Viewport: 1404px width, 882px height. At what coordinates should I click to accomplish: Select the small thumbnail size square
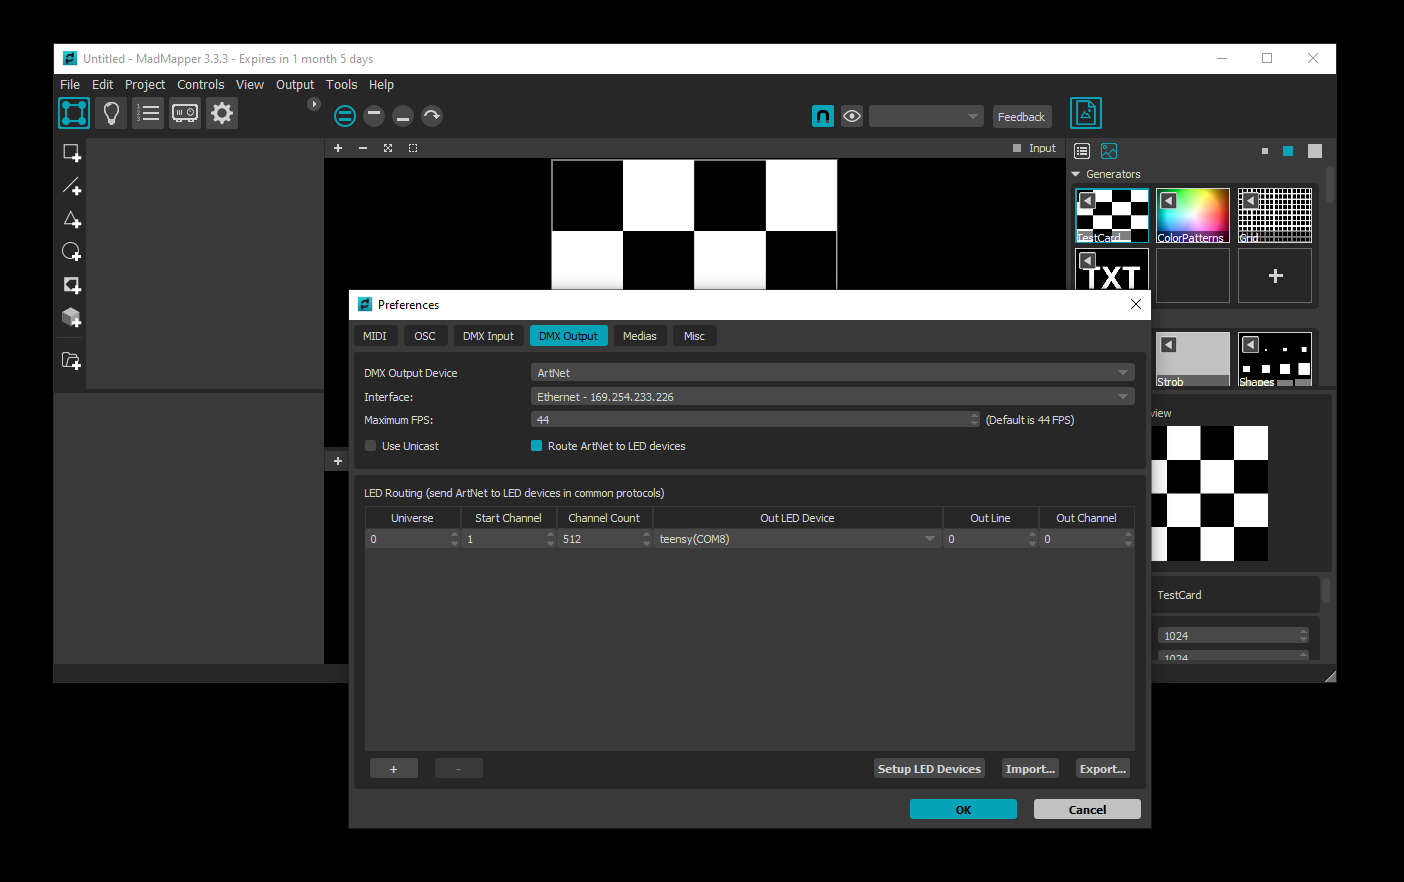coord(1265,151)
